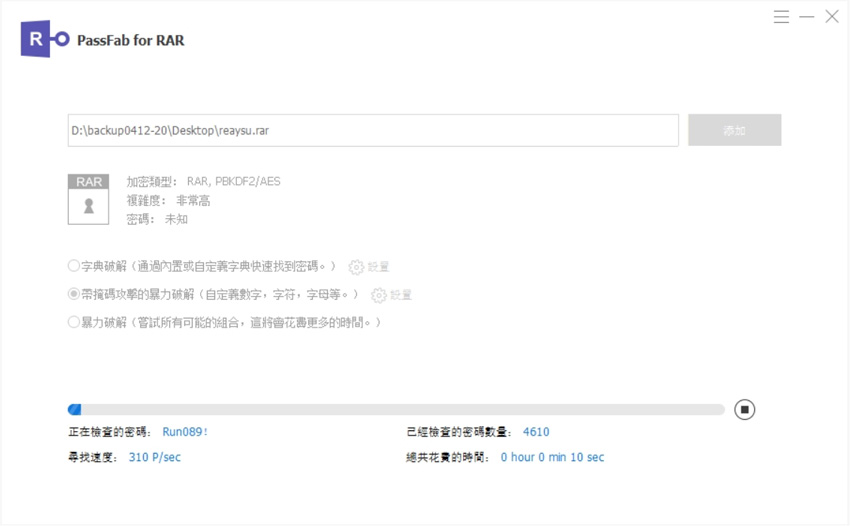The width and height of the screenshot is (850, 526).
Task: Click the encryption type RAR, PBKDF2/AES text
Action: [x=233, y=182]
